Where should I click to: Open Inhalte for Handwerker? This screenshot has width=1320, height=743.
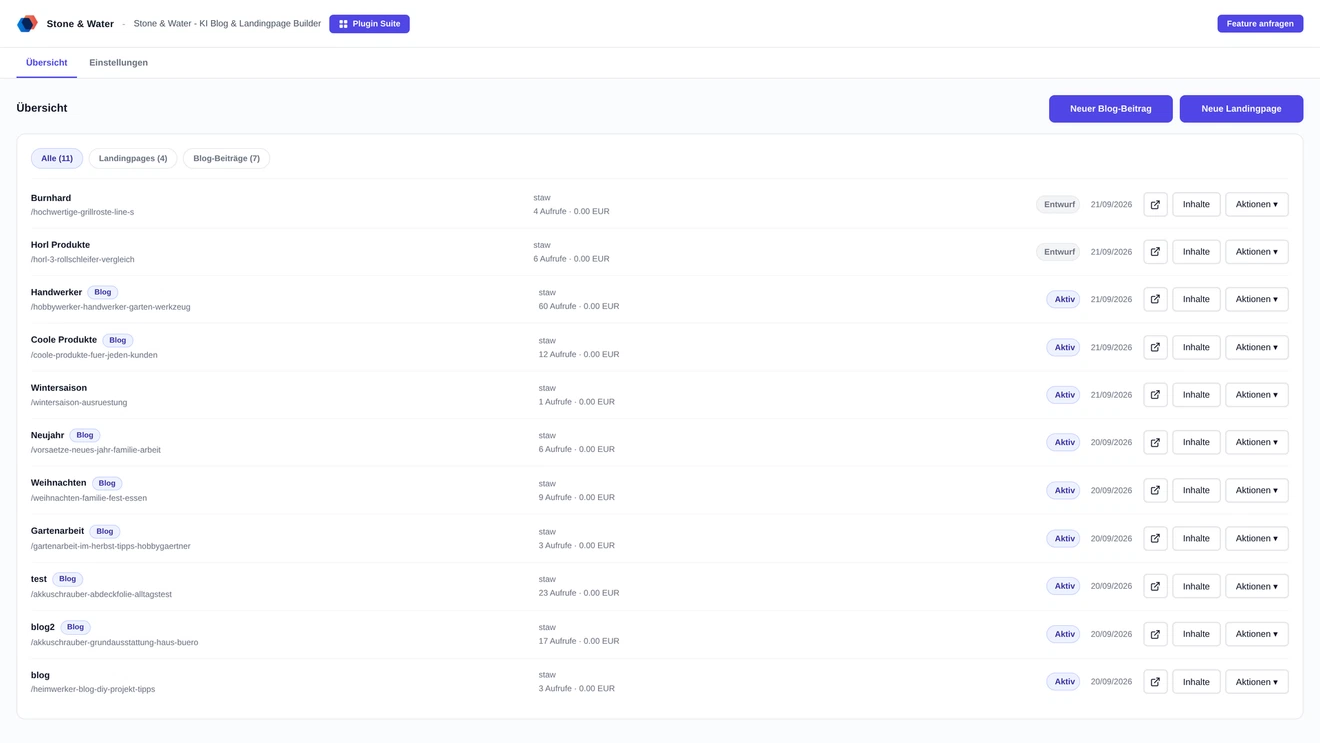(x=1196, y=299)
